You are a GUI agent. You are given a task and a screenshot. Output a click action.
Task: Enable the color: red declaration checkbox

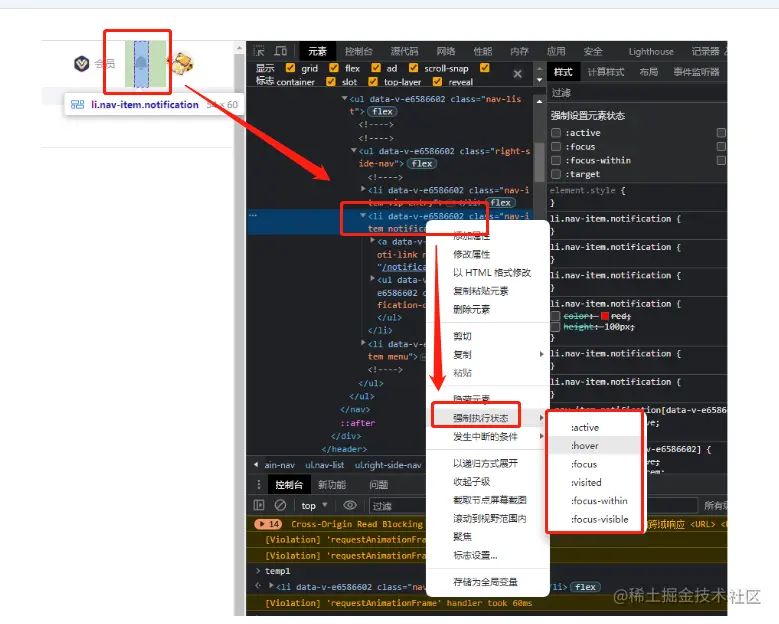click(555, 316)
